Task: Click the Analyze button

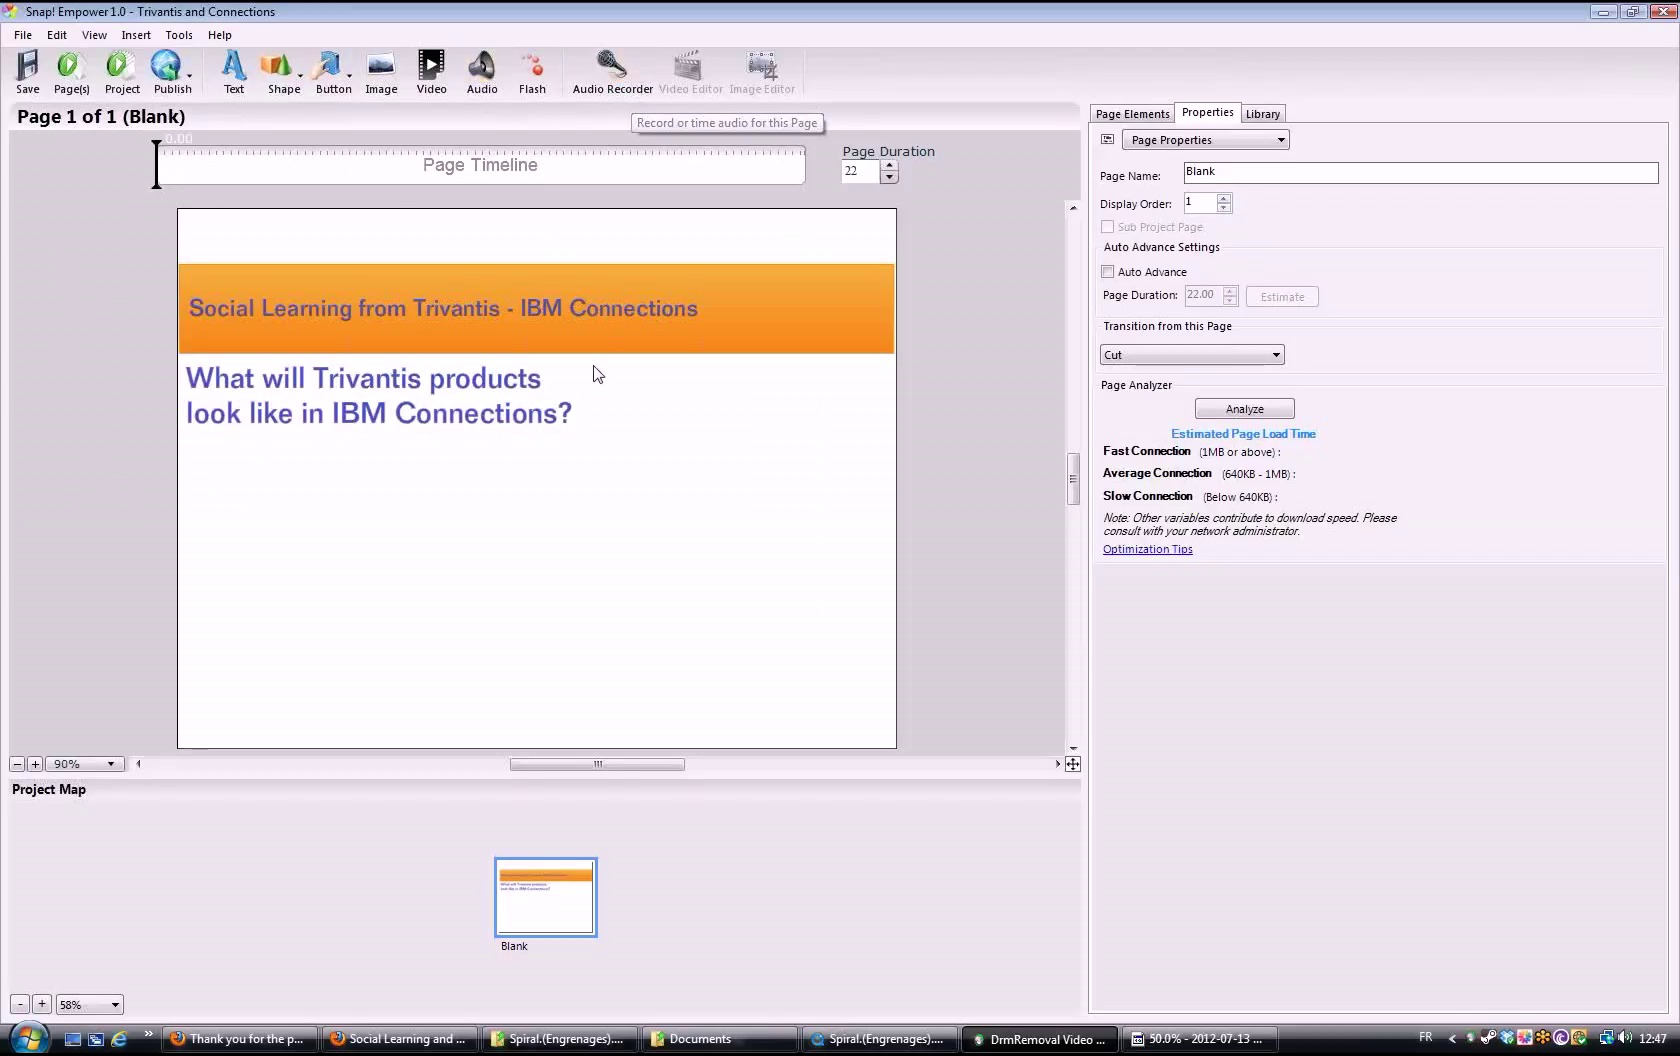Action: click(x=1244, y=409)
